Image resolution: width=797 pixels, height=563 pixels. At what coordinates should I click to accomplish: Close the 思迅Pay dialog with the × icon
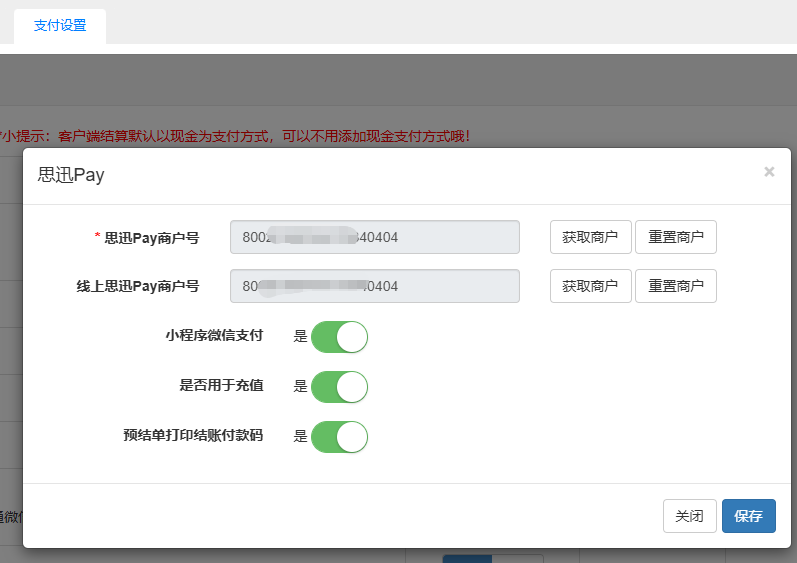tap(769, 172)
